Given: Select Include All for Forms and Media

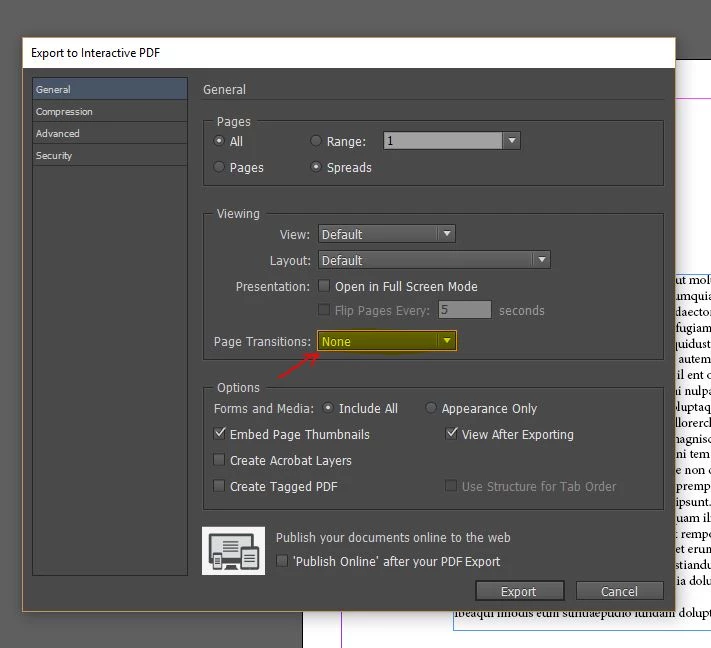Looking at the screenshot, I should click(328, 408).
